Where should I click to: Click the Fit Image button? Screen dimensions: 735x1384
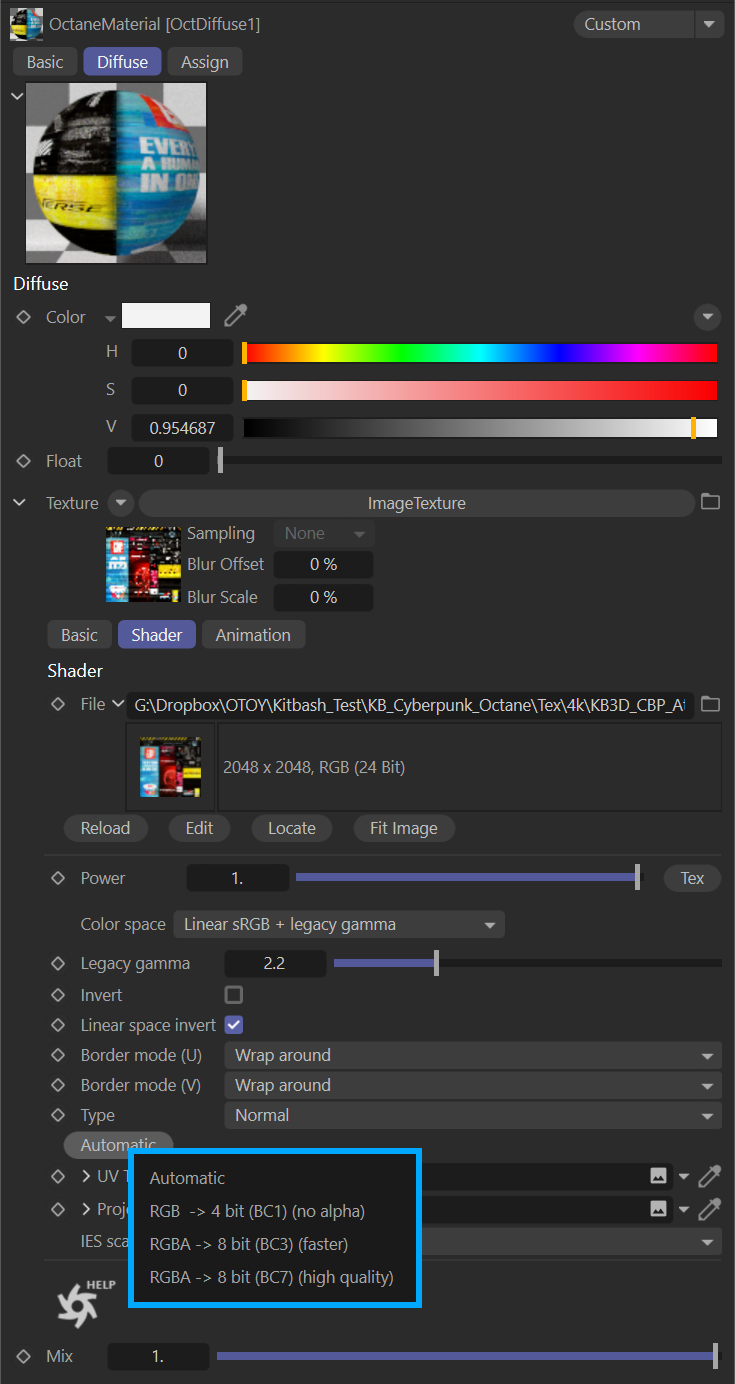coord(403,828)
